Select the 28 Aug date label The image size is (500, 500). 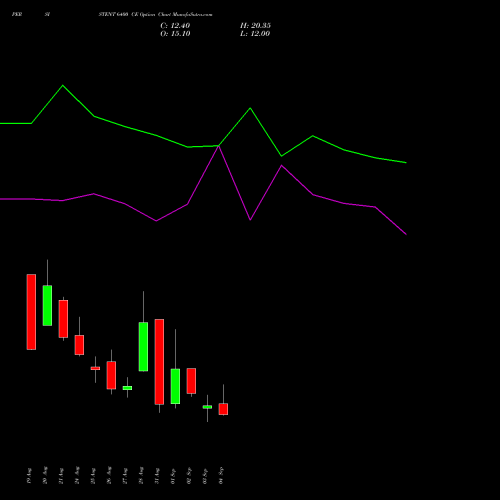141,476
